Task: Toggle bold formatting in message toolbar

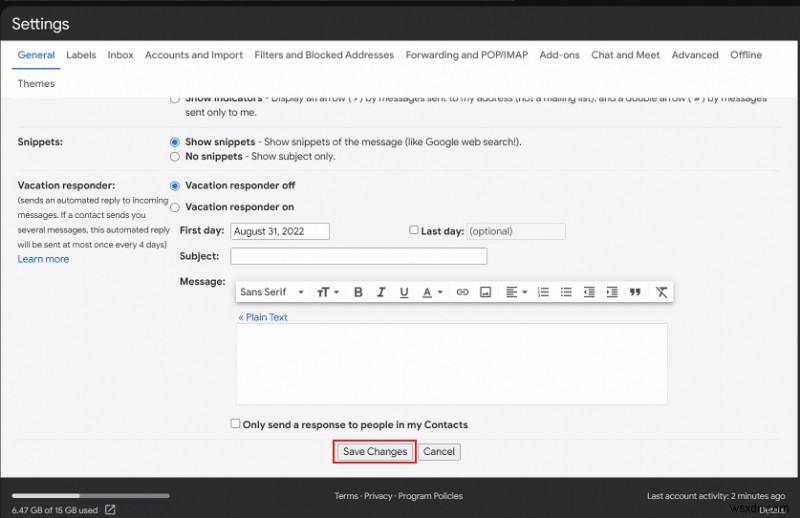Action: point(358,292)
